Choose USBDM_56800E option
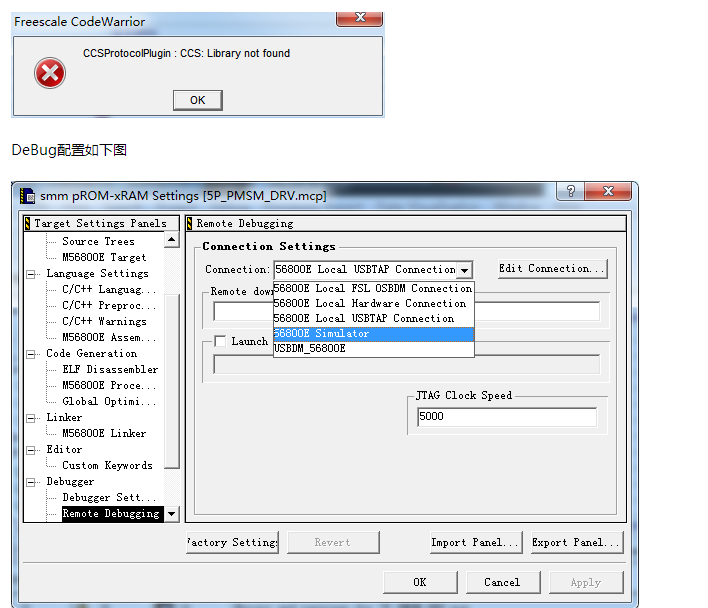 tap(373, 348)
